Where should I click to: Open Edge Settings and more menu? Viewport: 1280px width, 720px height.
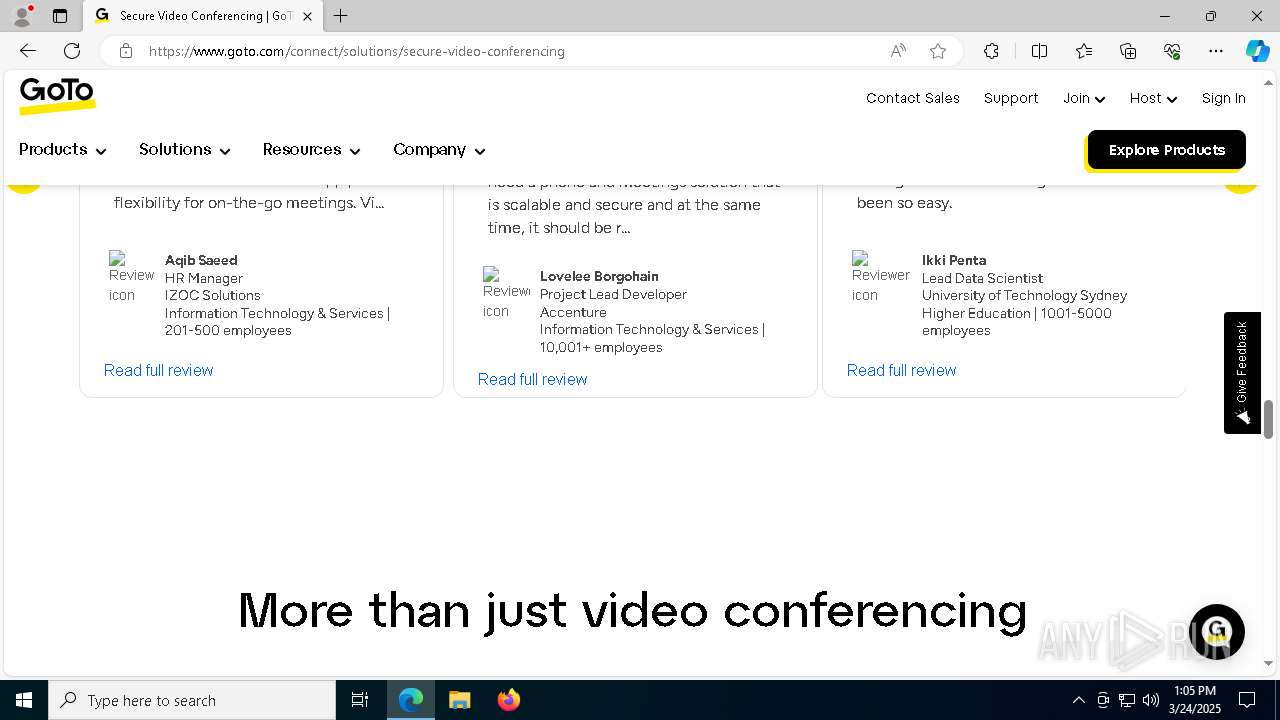pyautogui.click(x=1216, y=51)
